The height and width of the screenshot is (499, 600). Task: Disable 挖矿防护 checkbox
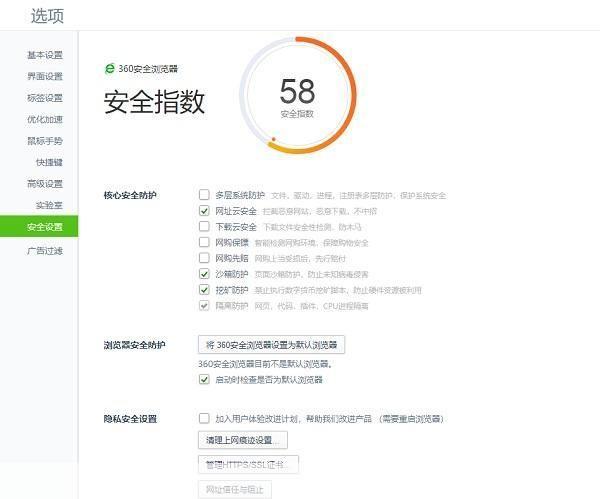204,290
